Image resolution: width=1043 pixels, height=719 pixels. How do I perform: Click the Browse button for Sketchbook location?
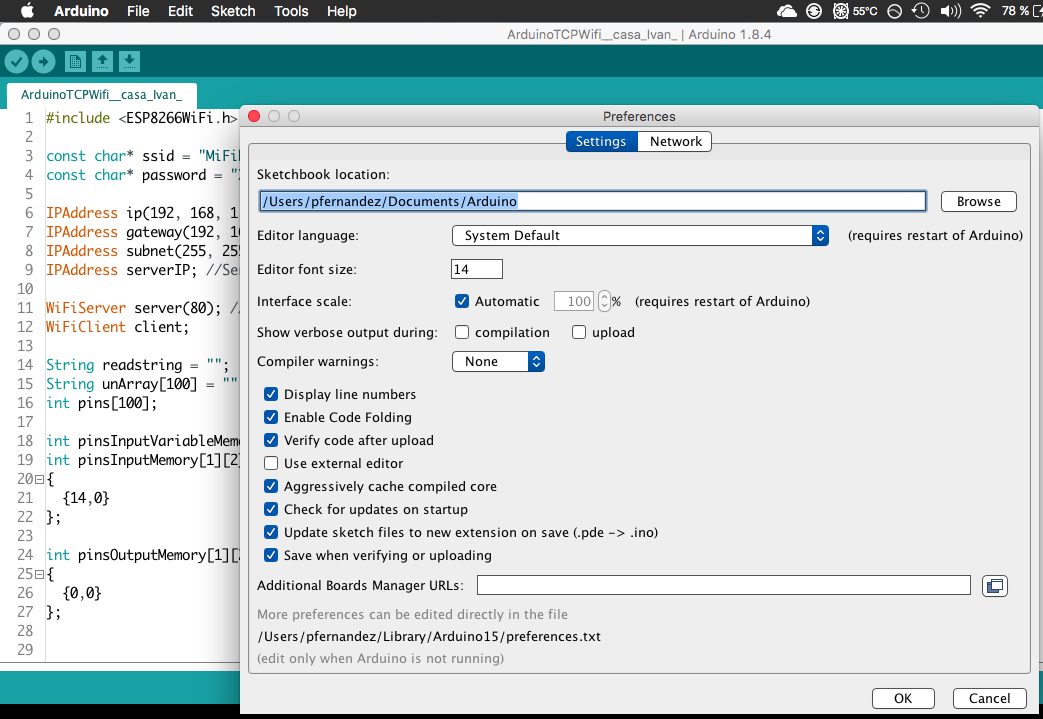[x=978, y=201]
